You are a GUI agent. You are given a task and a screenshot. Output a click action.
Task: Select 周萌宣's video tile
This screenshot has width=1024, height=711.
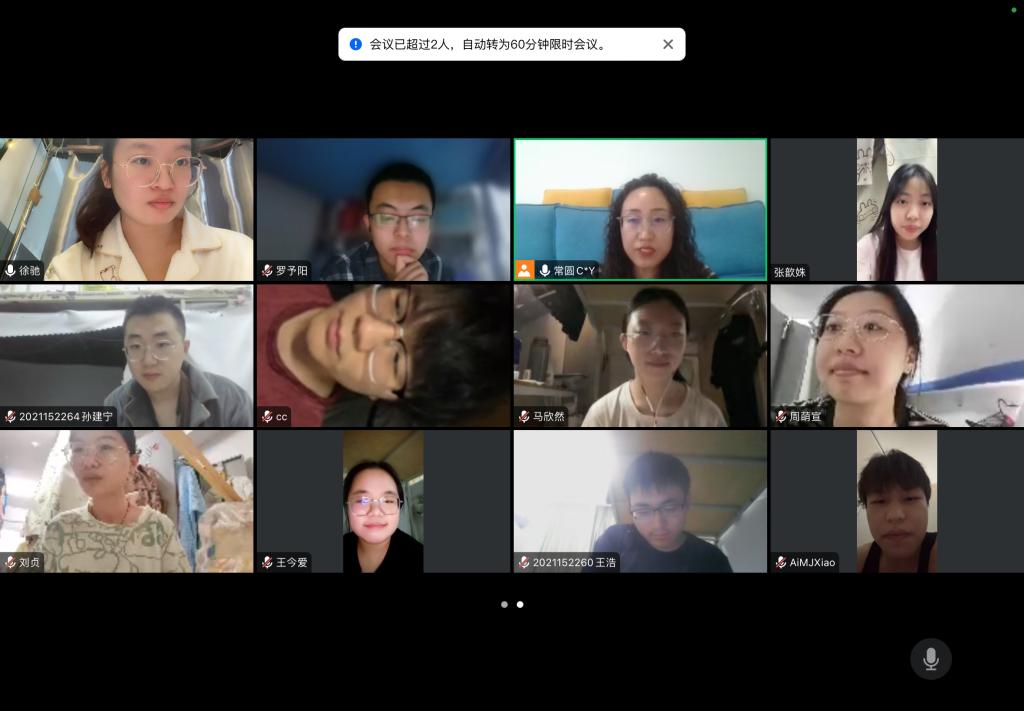897,356
